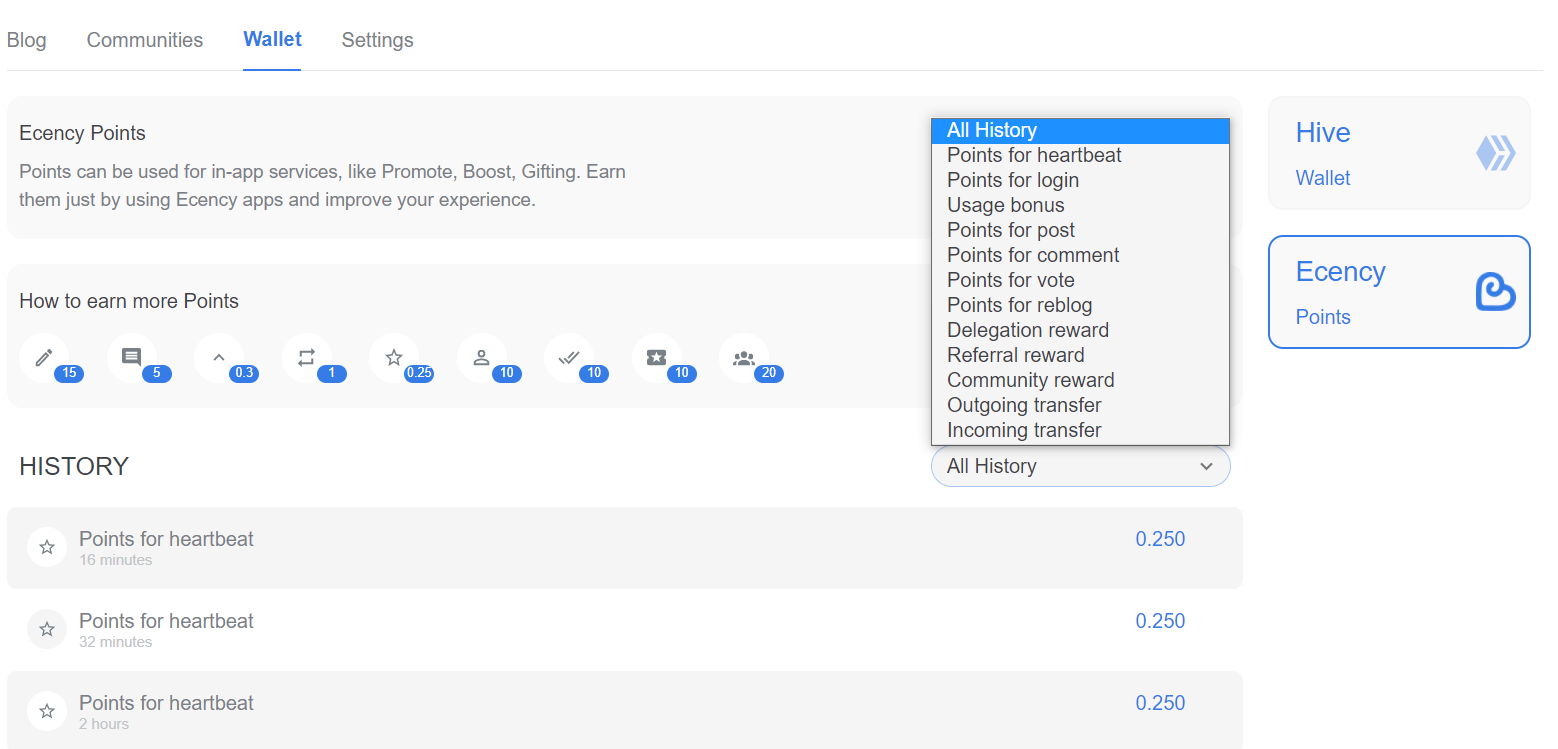Go to the Blog tab
Viewport: 1558px width, 749px height.
click(x=27, y=40)
